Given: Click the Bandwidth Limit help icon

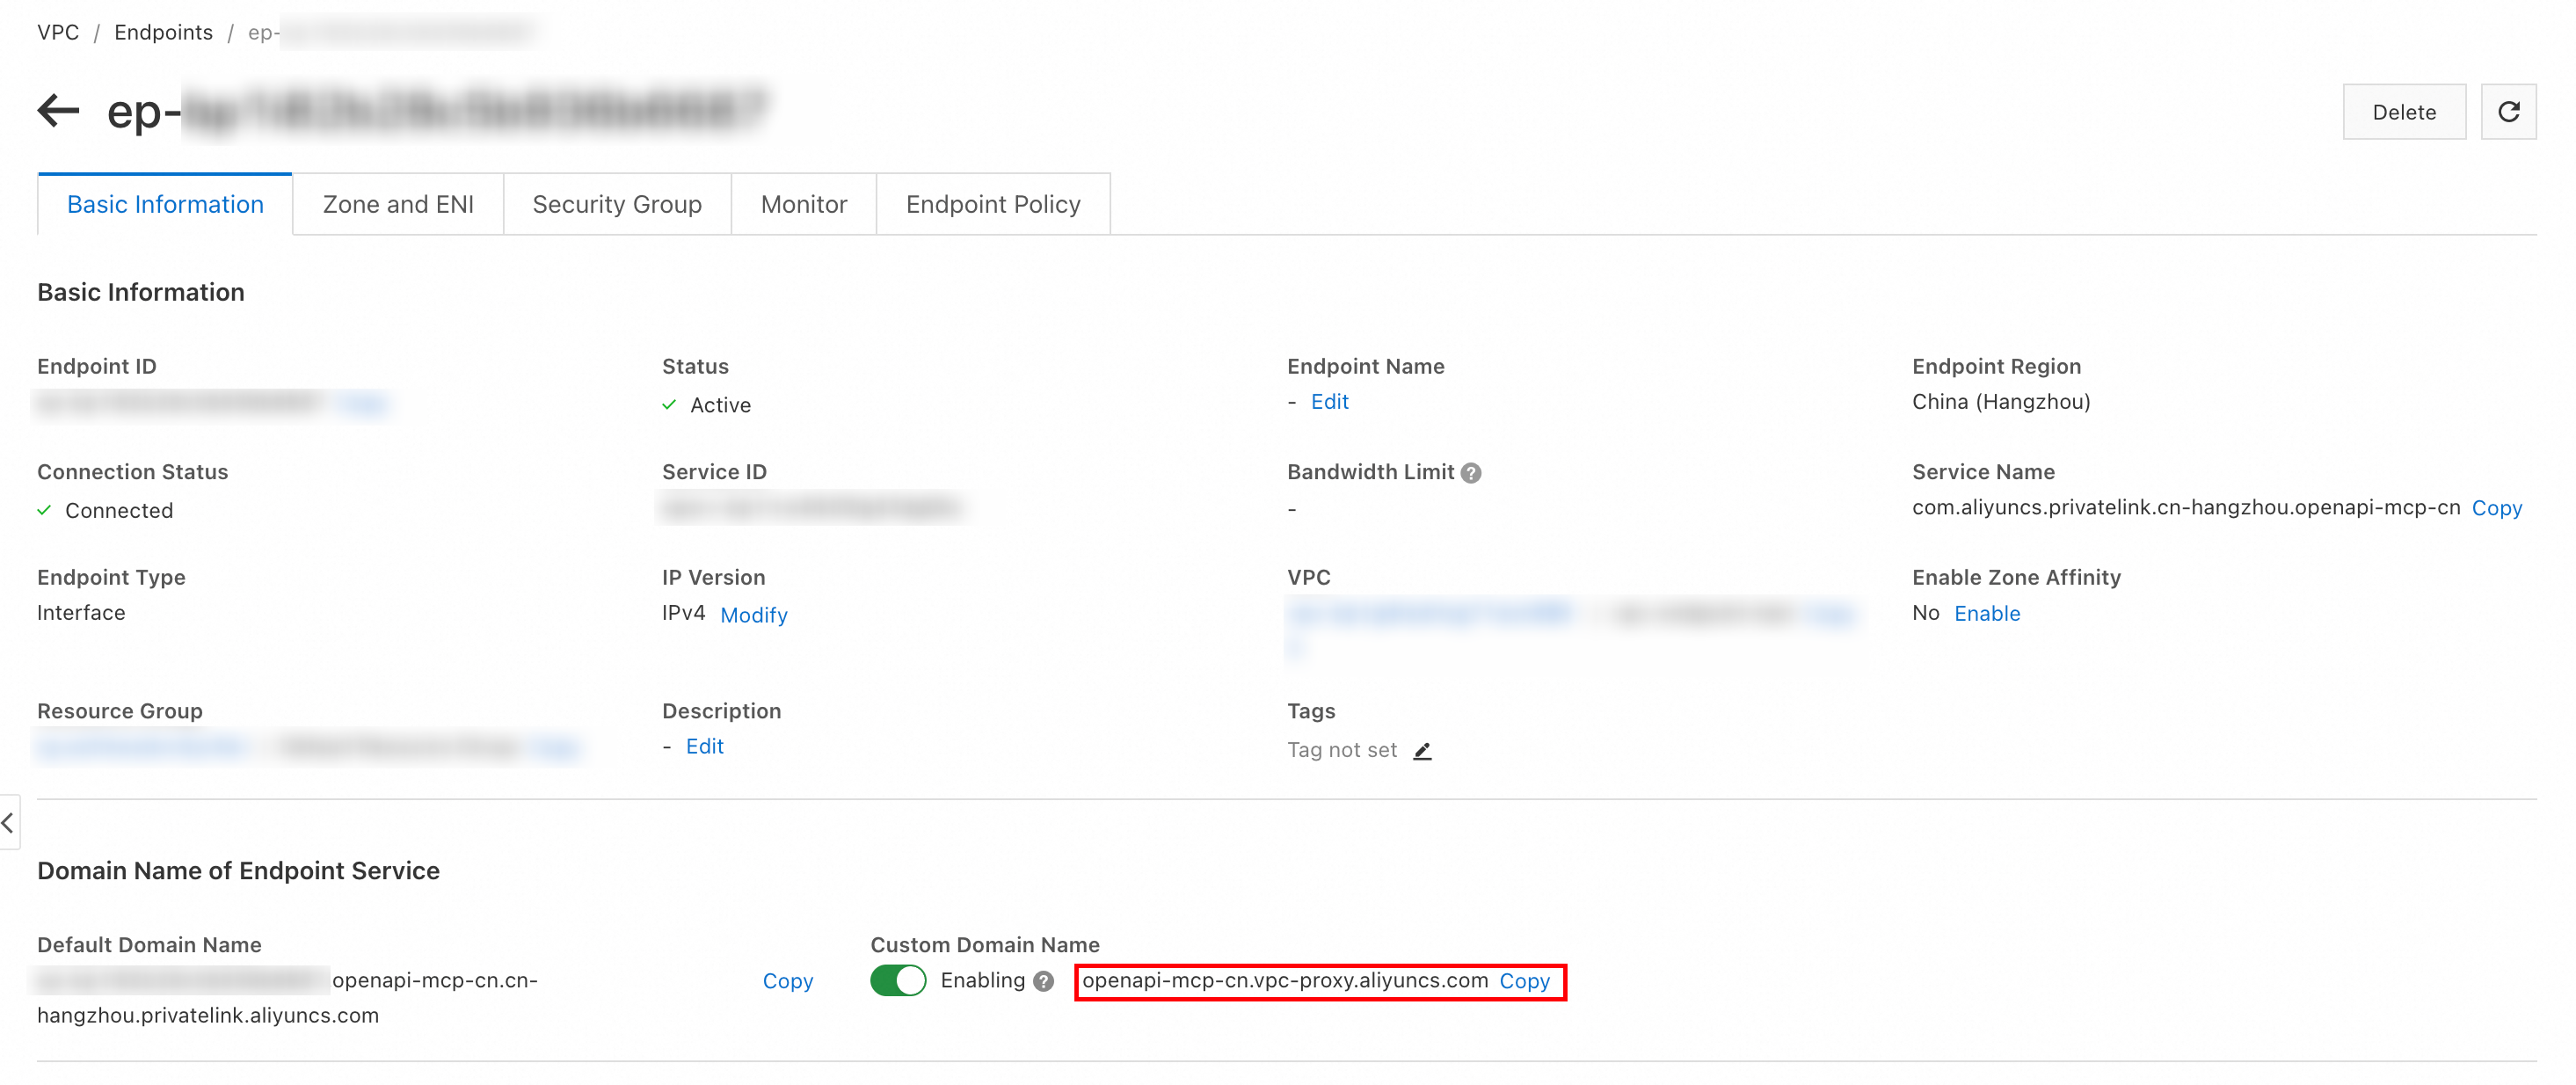Looking at the screenshot, I should point(1470,473).
